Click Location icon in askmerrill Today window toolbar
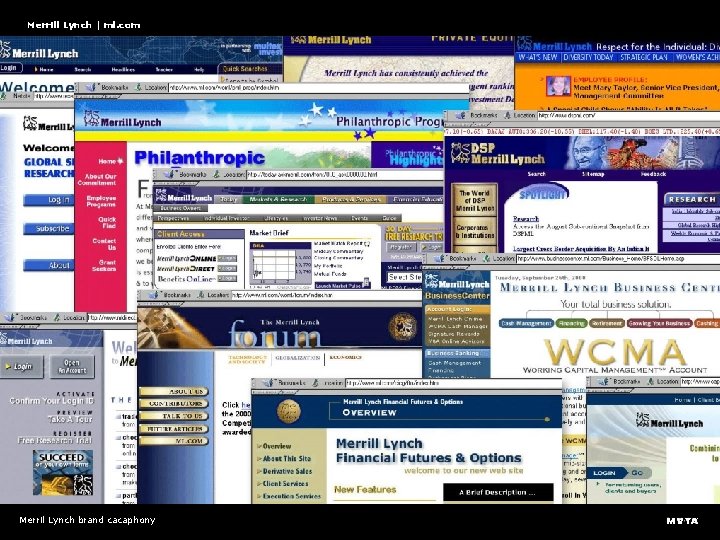This screenshot has width=720, height=540. click(217, 174)
